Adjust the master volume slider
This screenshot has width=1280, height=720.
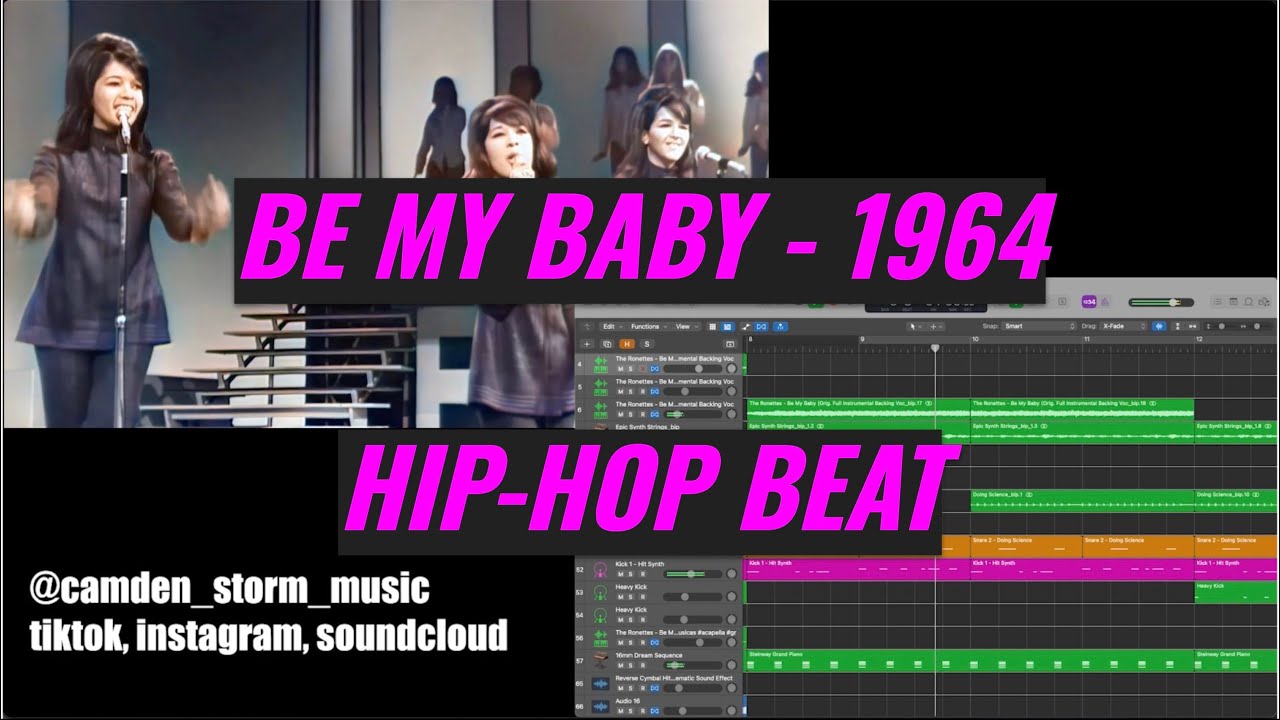(1161, 302)
